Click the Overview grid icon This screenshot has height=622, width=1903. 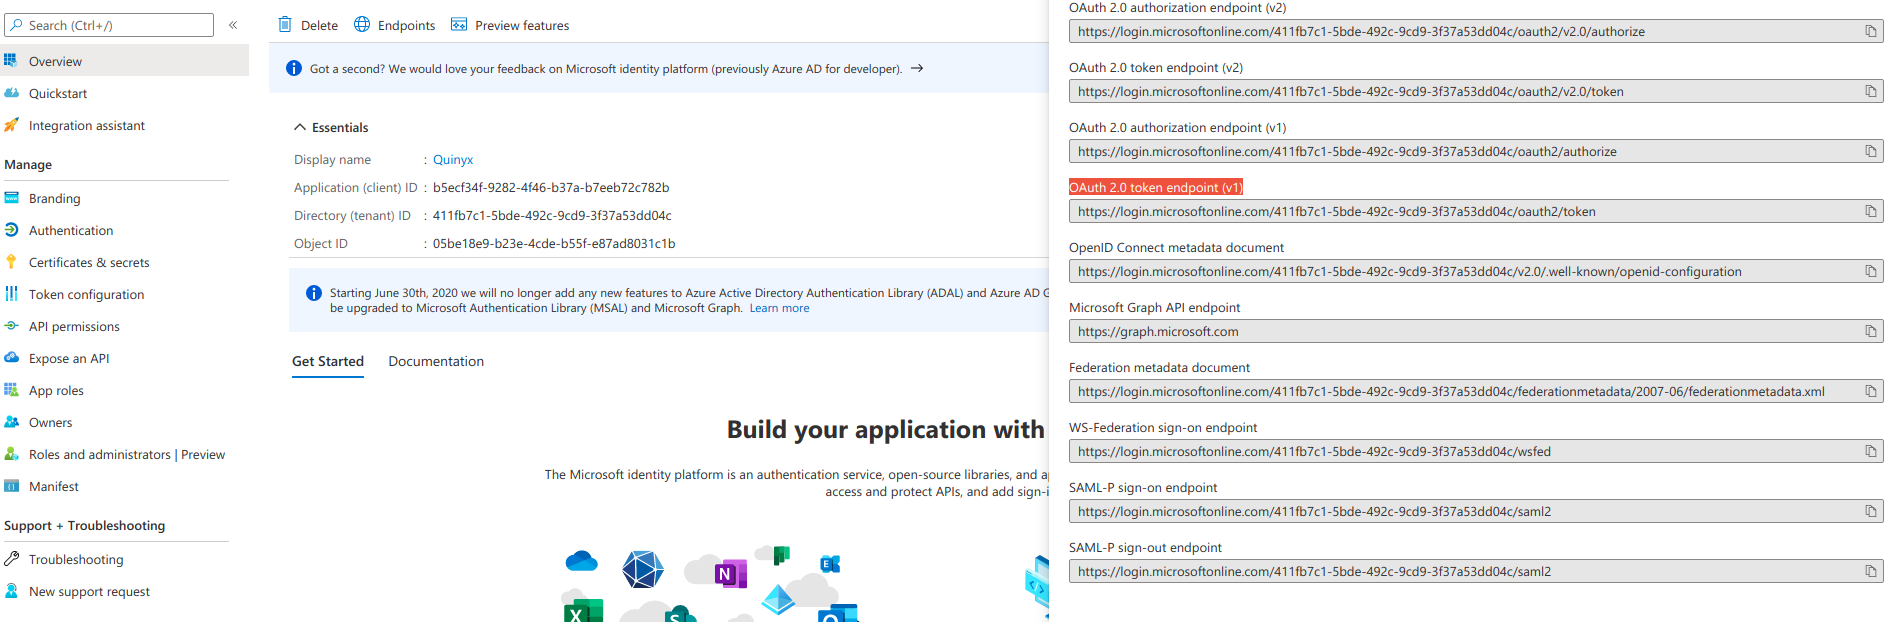click(x=11, y=60)
